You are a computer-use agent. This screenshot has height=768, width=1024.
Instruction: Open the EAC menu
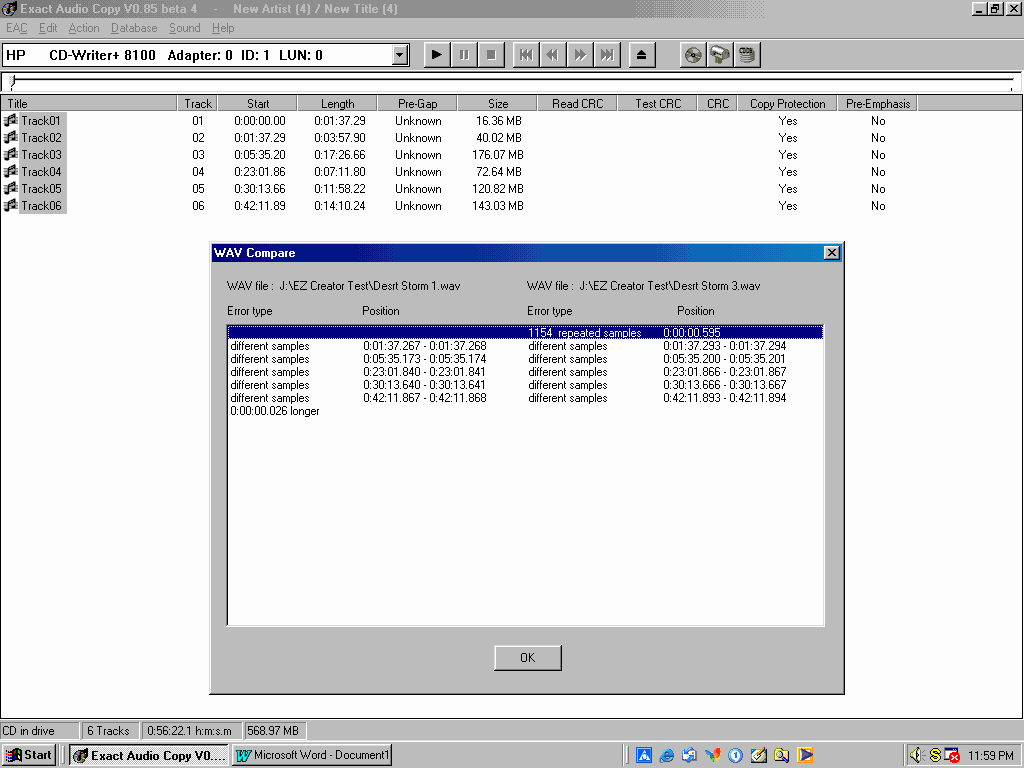click(17, 28)
